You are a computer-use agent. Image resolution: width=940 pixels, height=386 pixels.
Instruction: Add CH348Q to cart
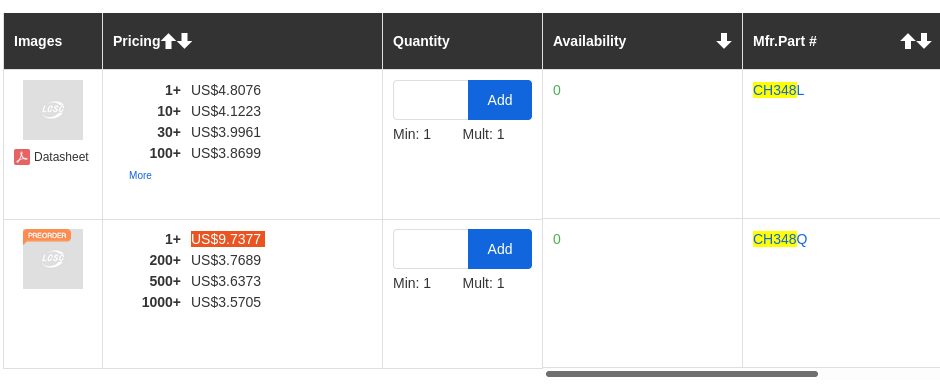tap(500, 249)
